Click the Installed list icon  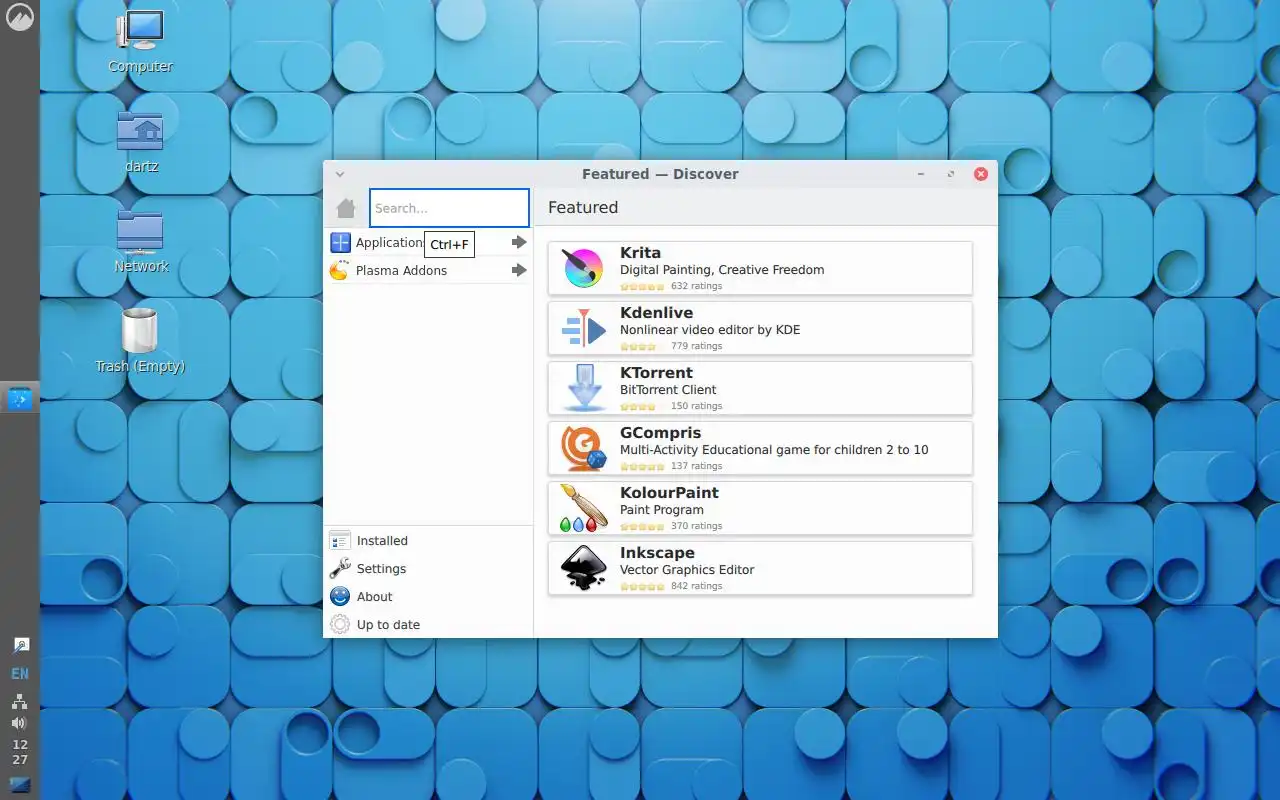coord(340,540)
